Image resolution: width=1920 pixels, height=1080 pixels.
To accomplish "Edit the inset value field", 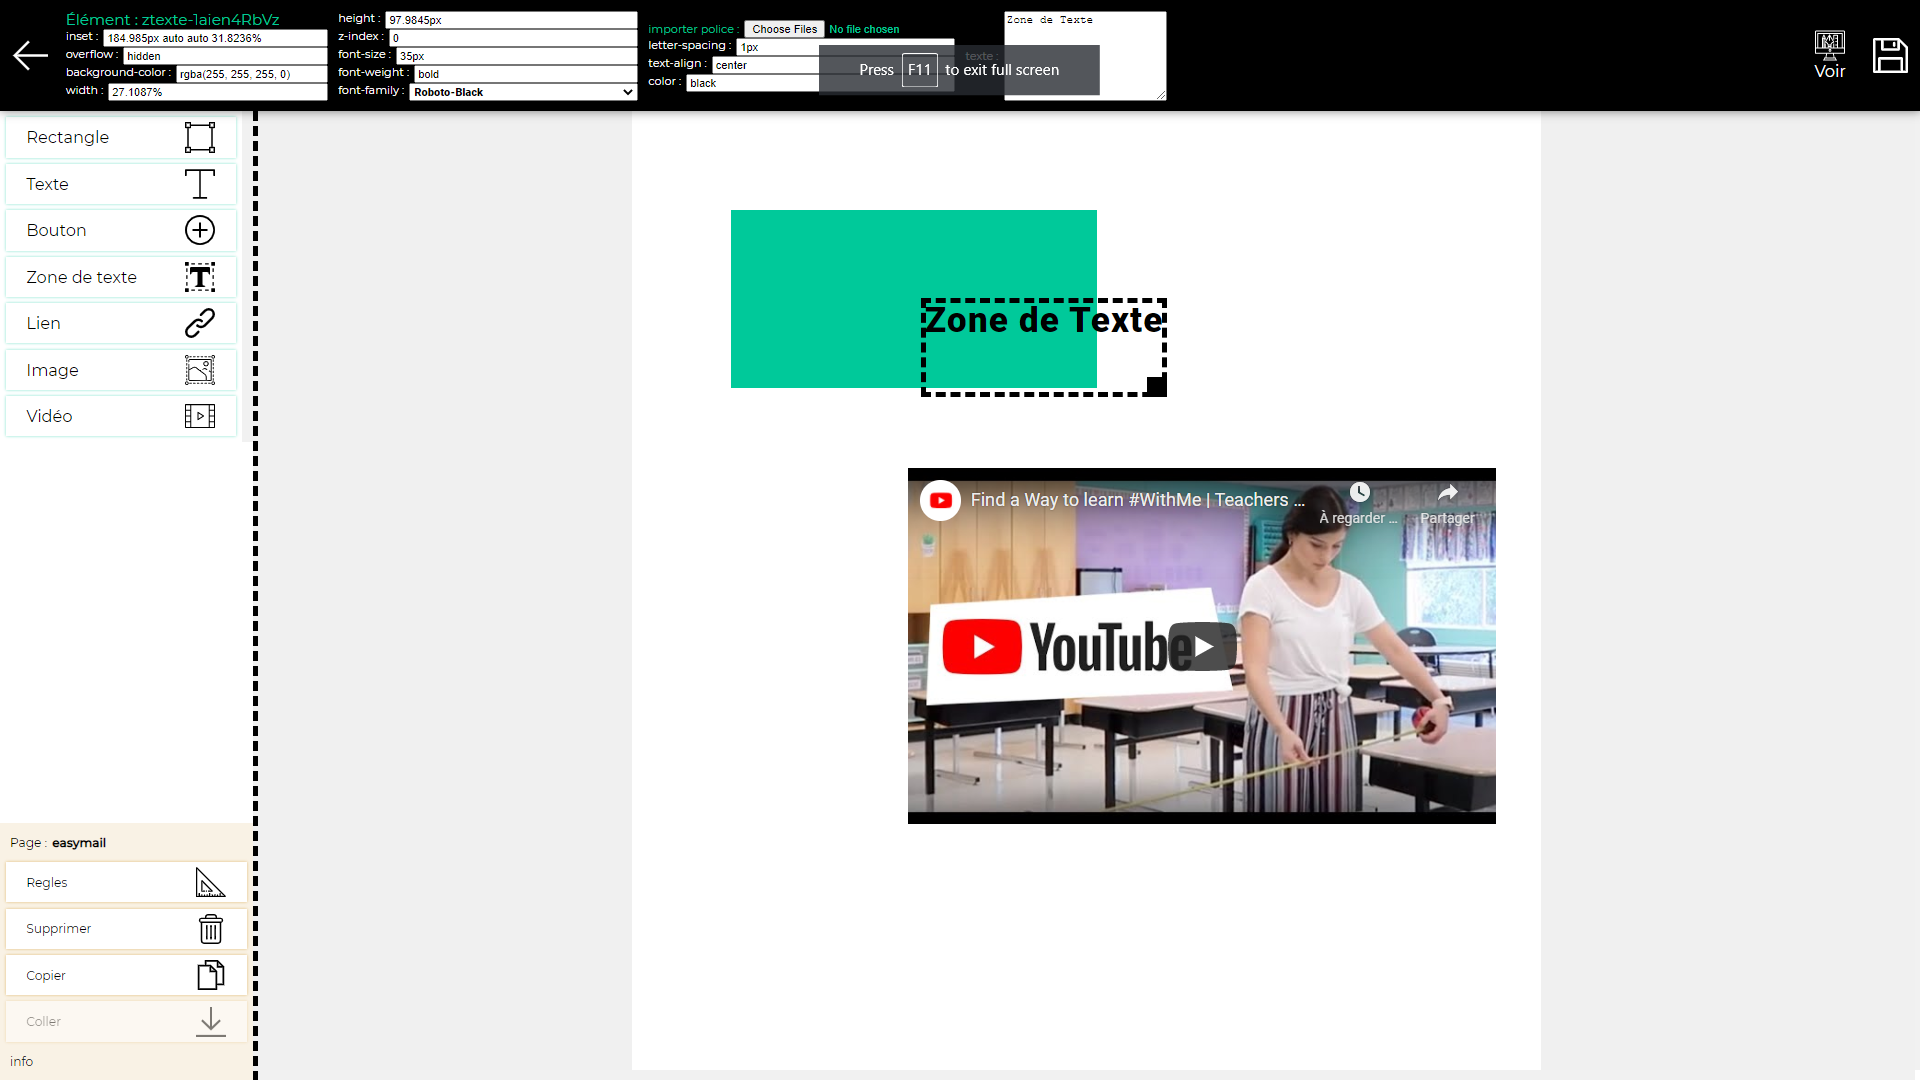I will pyautogui.click(x=215, y=38).
